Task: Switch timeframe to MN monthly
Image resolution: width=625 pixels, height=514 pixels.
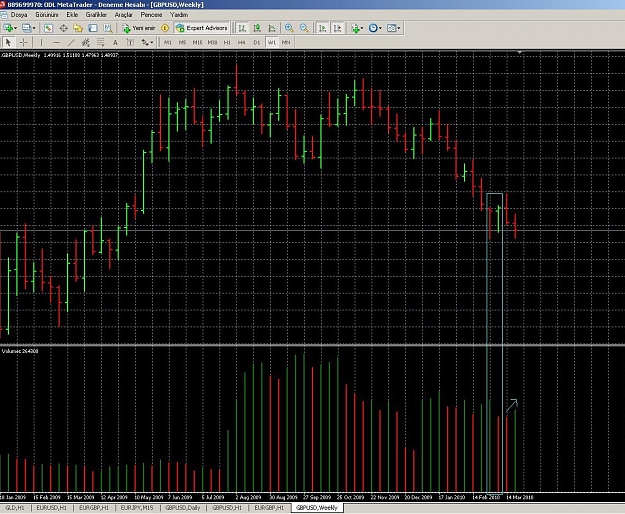Action: coord(286,42)
